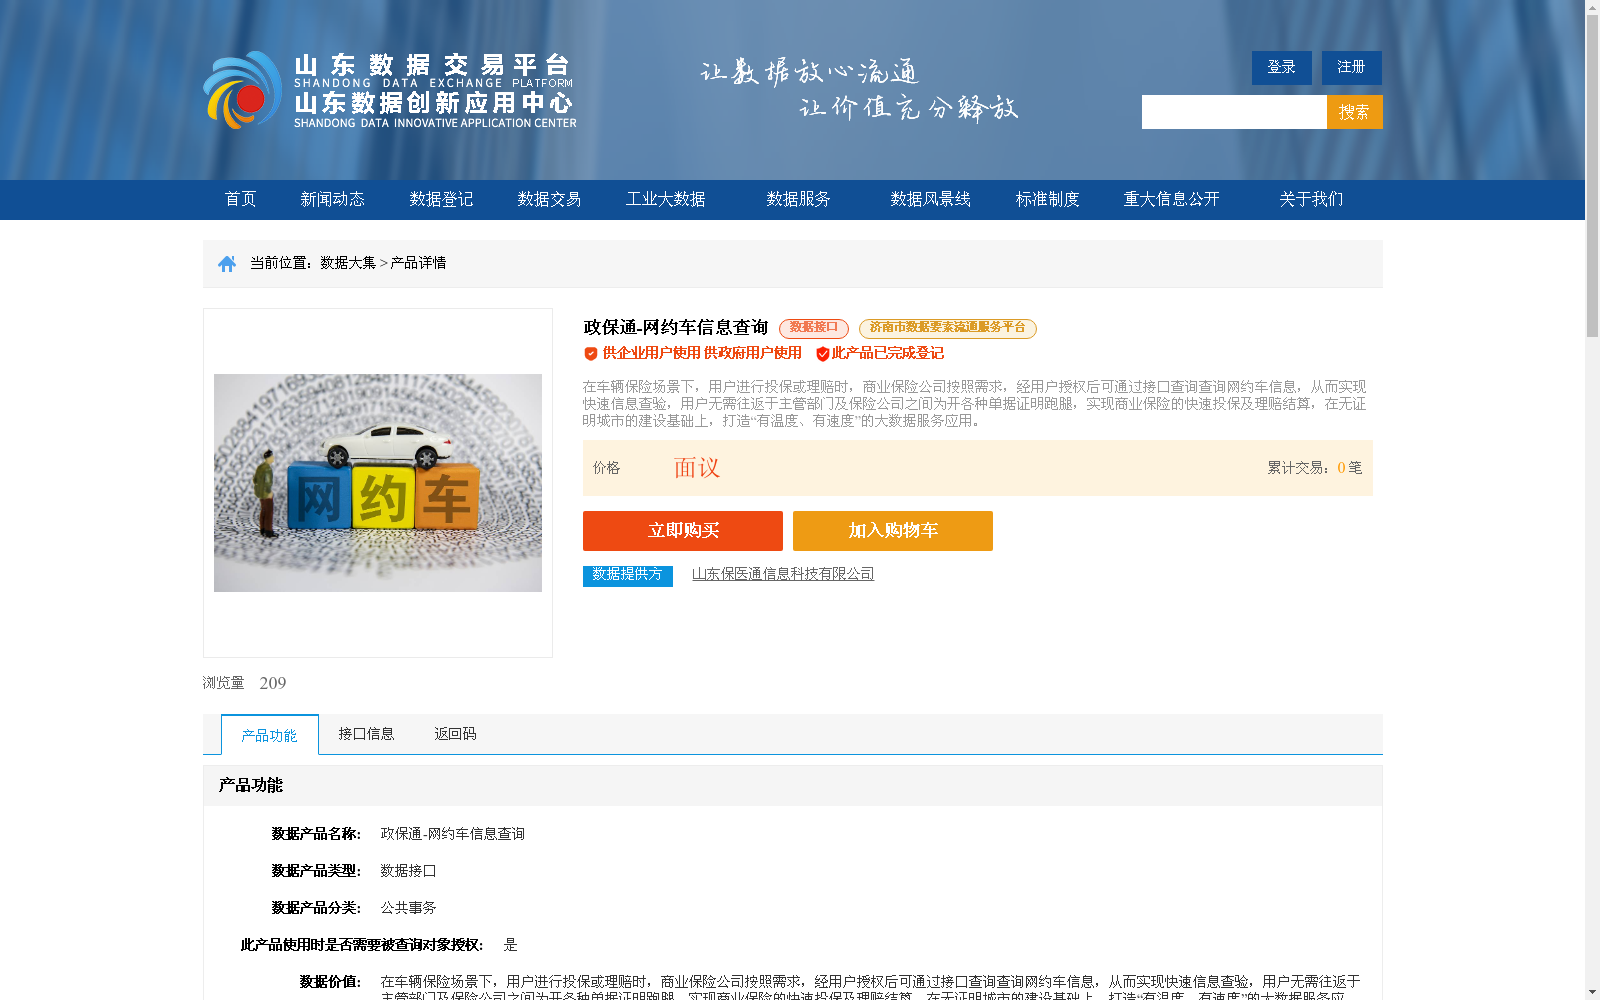
Task: Click 立即购买 buy now button
Action: pyautogui.click(x=683, y=531)
